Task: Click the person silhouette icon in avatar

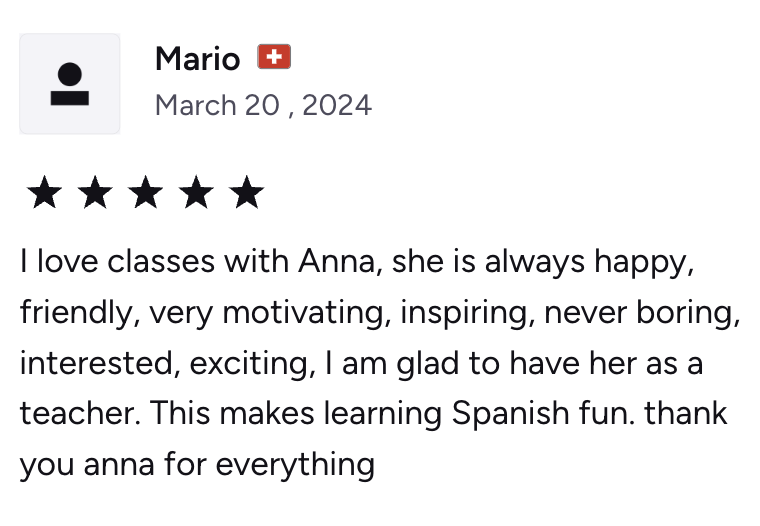Action: click(70, 84)
